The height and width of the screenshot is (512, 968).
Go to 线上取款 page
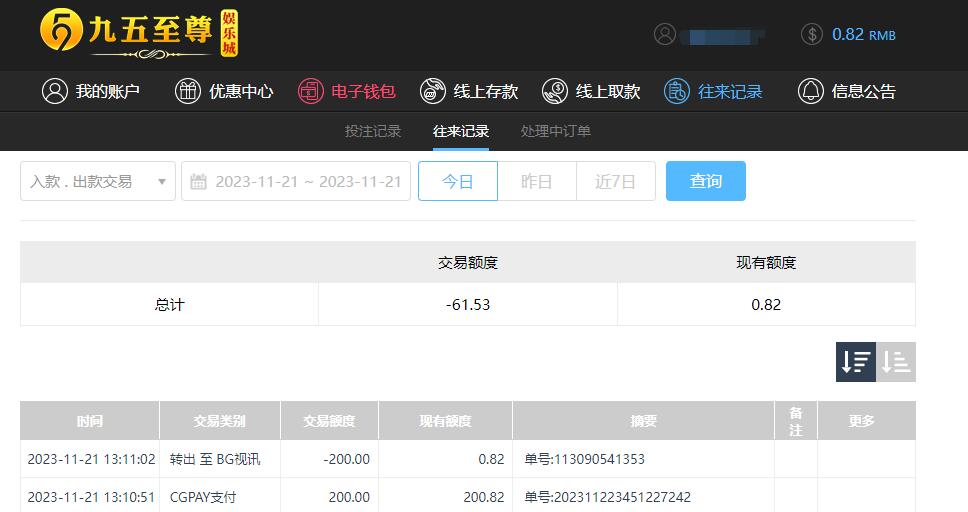click(x=591, y=91)
